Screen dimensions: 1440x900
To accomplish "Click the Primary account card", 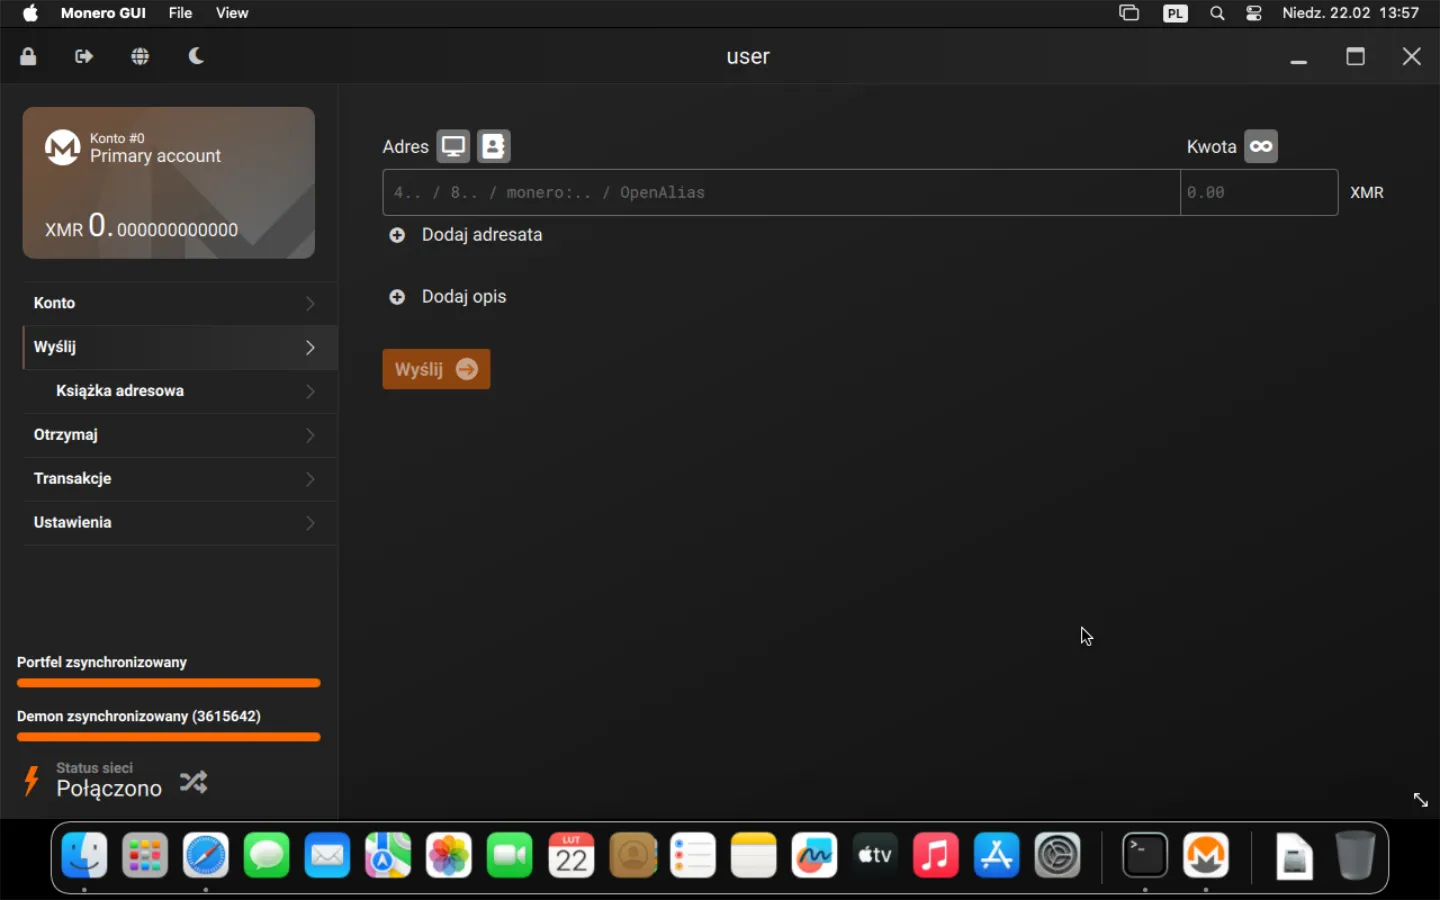I will (169, 183).
